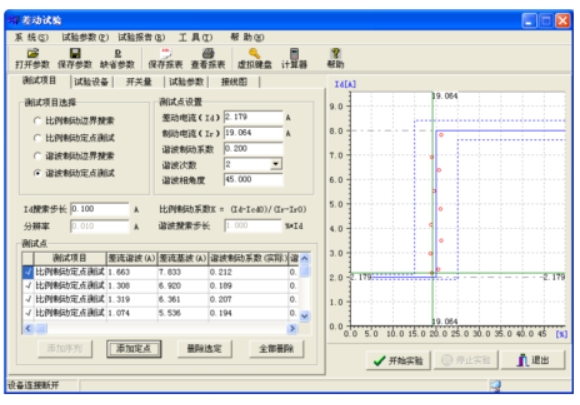
Task: Click the 谐波制动系数(实际) column header
Action: click(248, 258)
